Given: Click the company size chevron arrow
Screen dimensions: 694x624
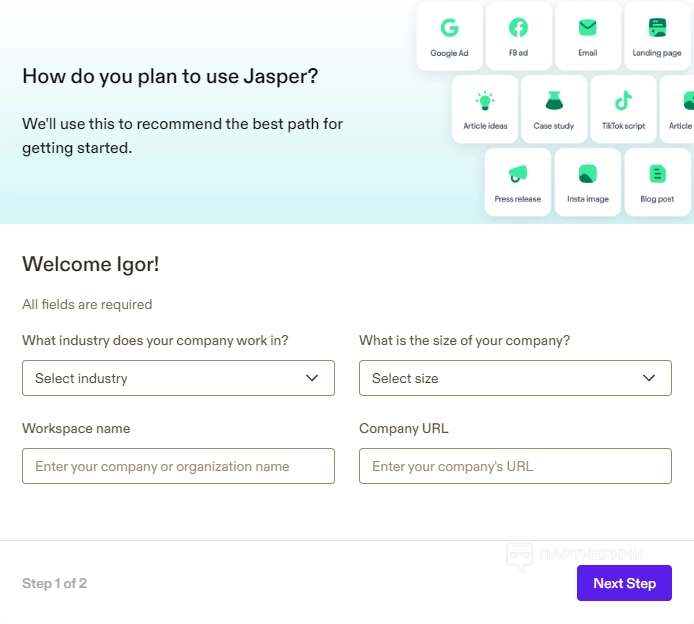Looking at the screenshot, I should 650,378.
